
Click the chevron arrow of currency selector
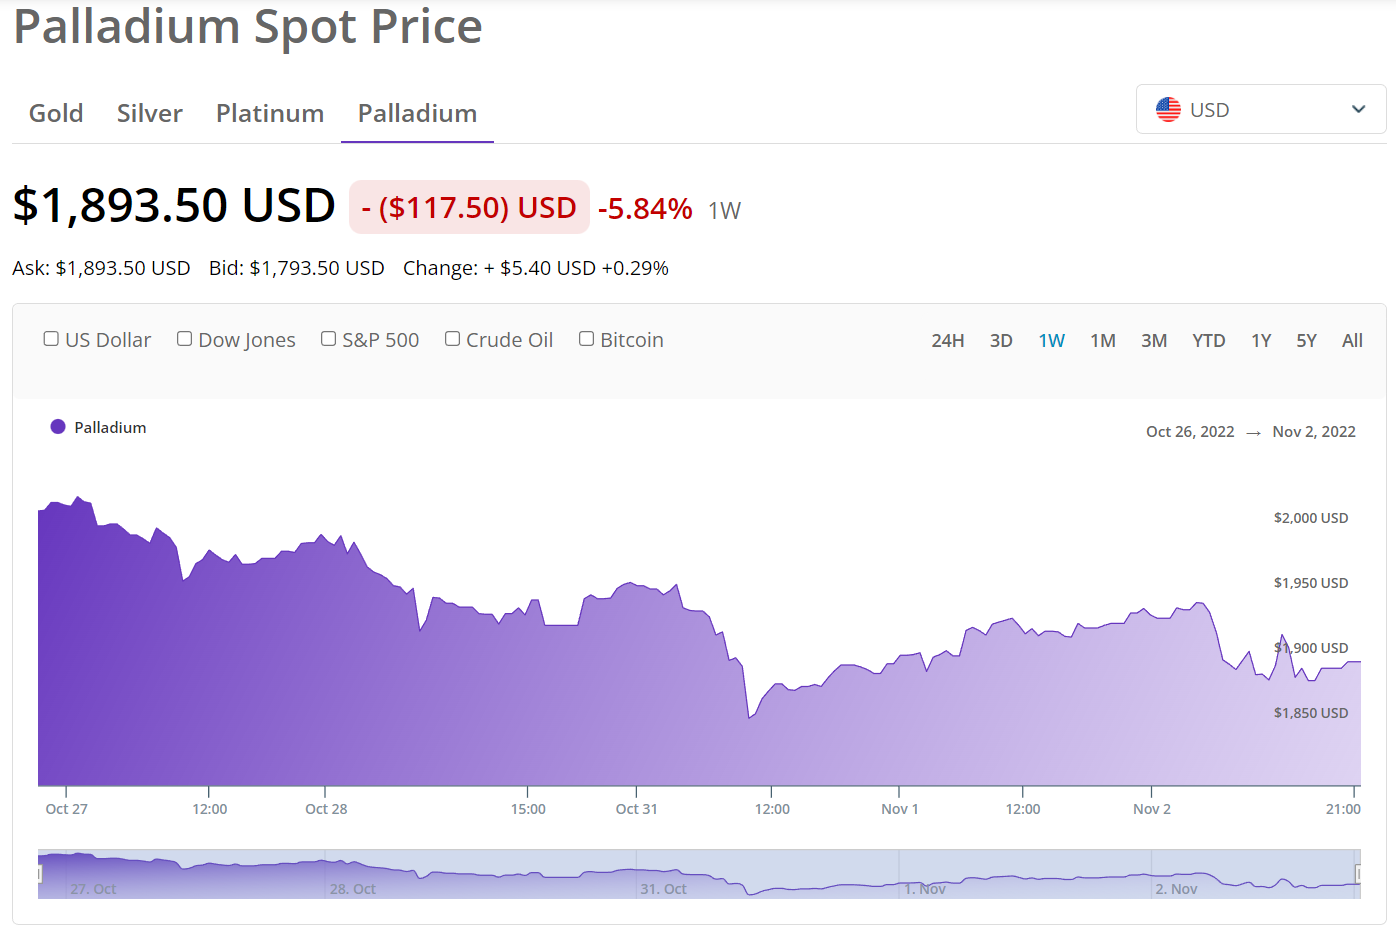1358,109
